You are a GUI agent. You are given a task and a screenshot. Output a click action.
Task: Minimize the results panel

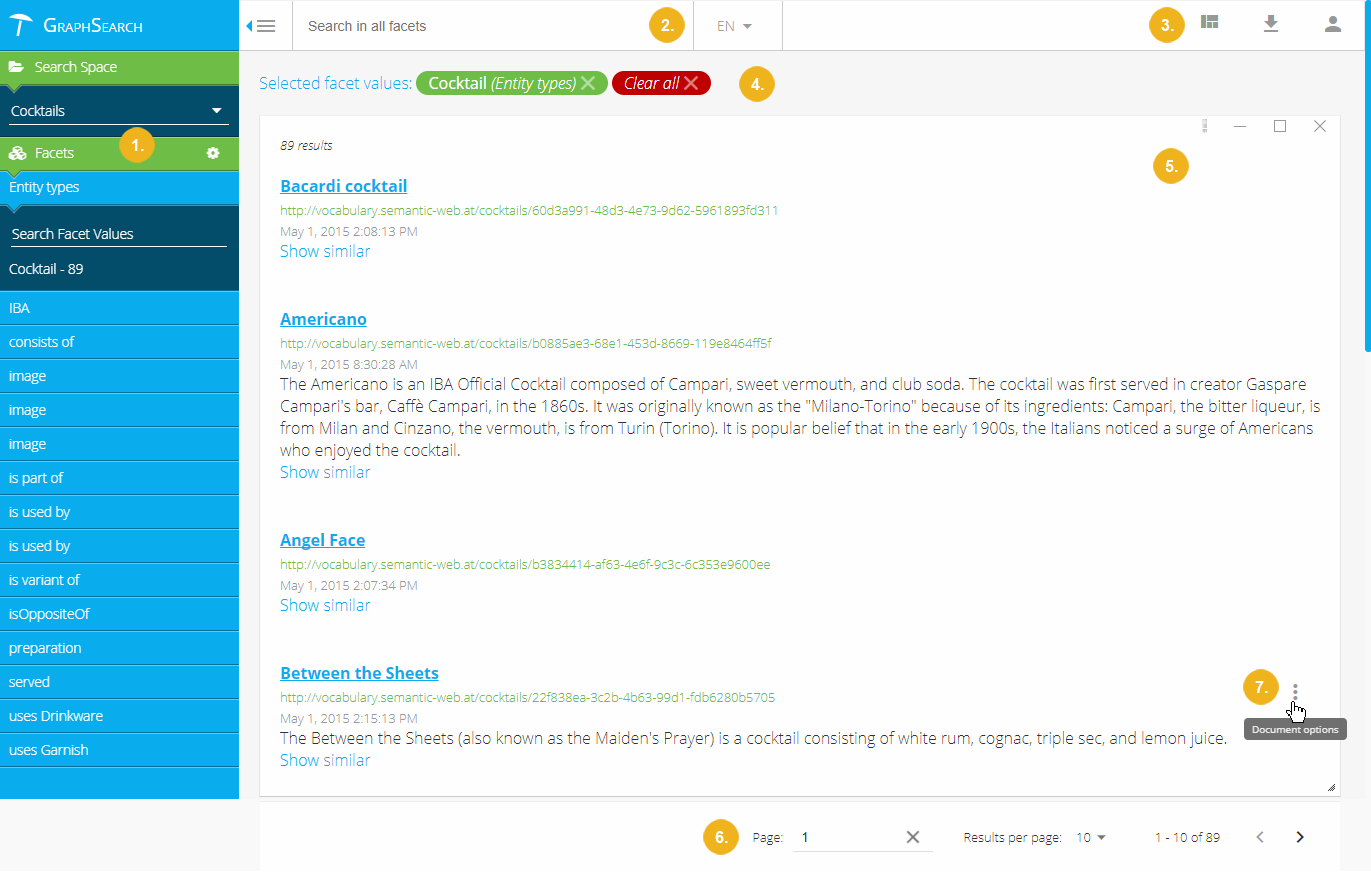1240,126
